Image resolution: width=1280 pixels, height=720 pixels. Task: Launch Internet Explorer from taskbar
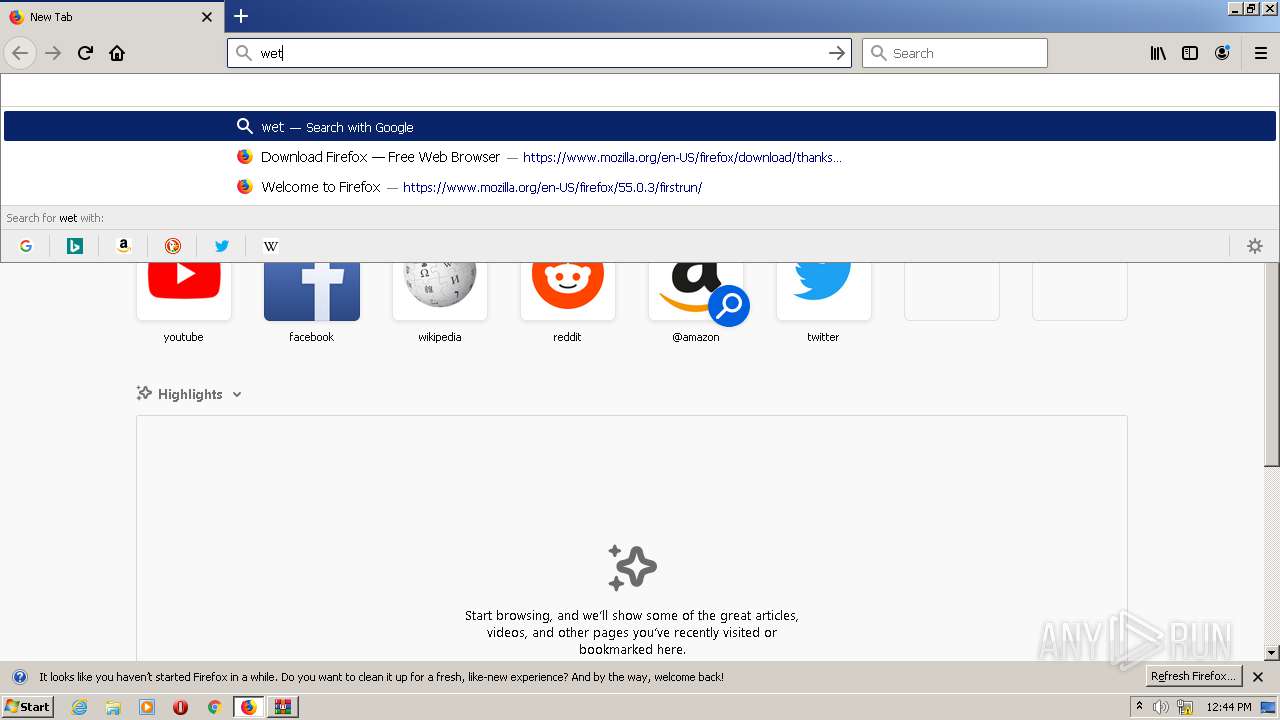(x=80, y=707)
